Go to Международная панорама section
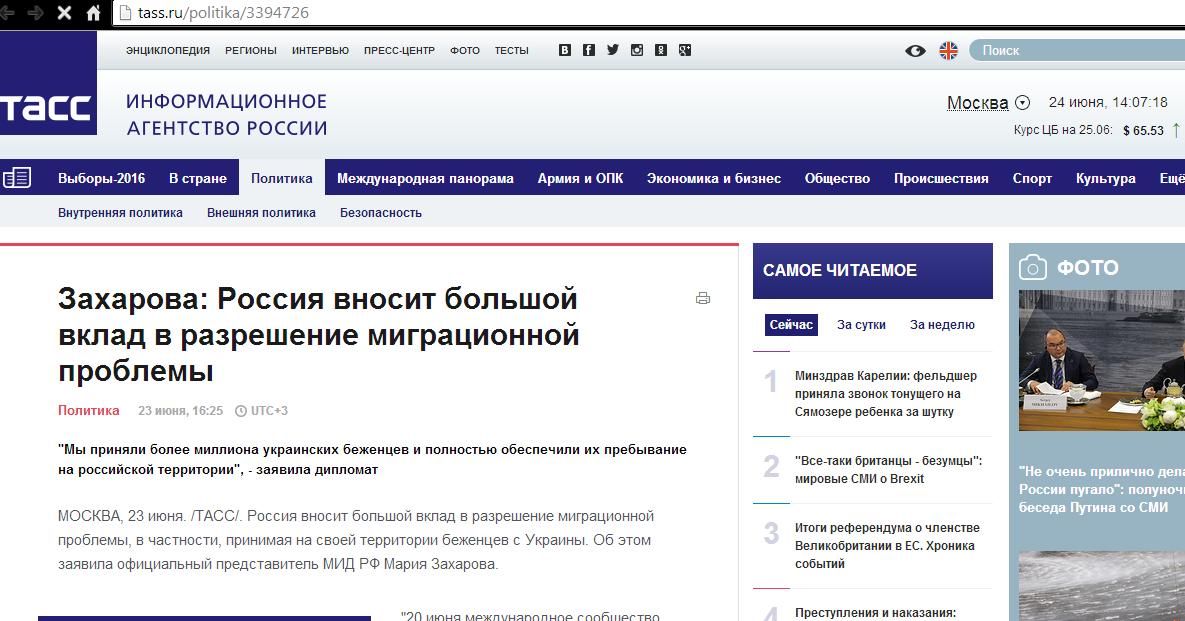The width and height of the screenshot is (1185, 621). (425, 178)
